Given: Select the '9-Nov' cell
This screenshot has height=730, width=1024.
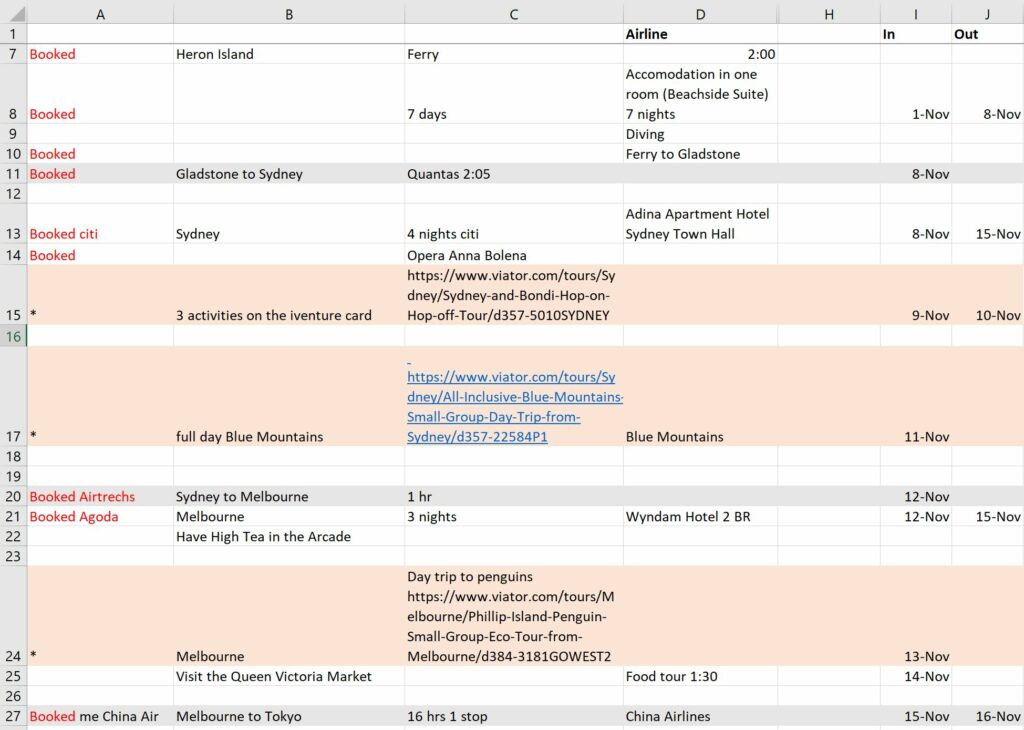Looking at the screenshot, I should click(x=916, y=295).
